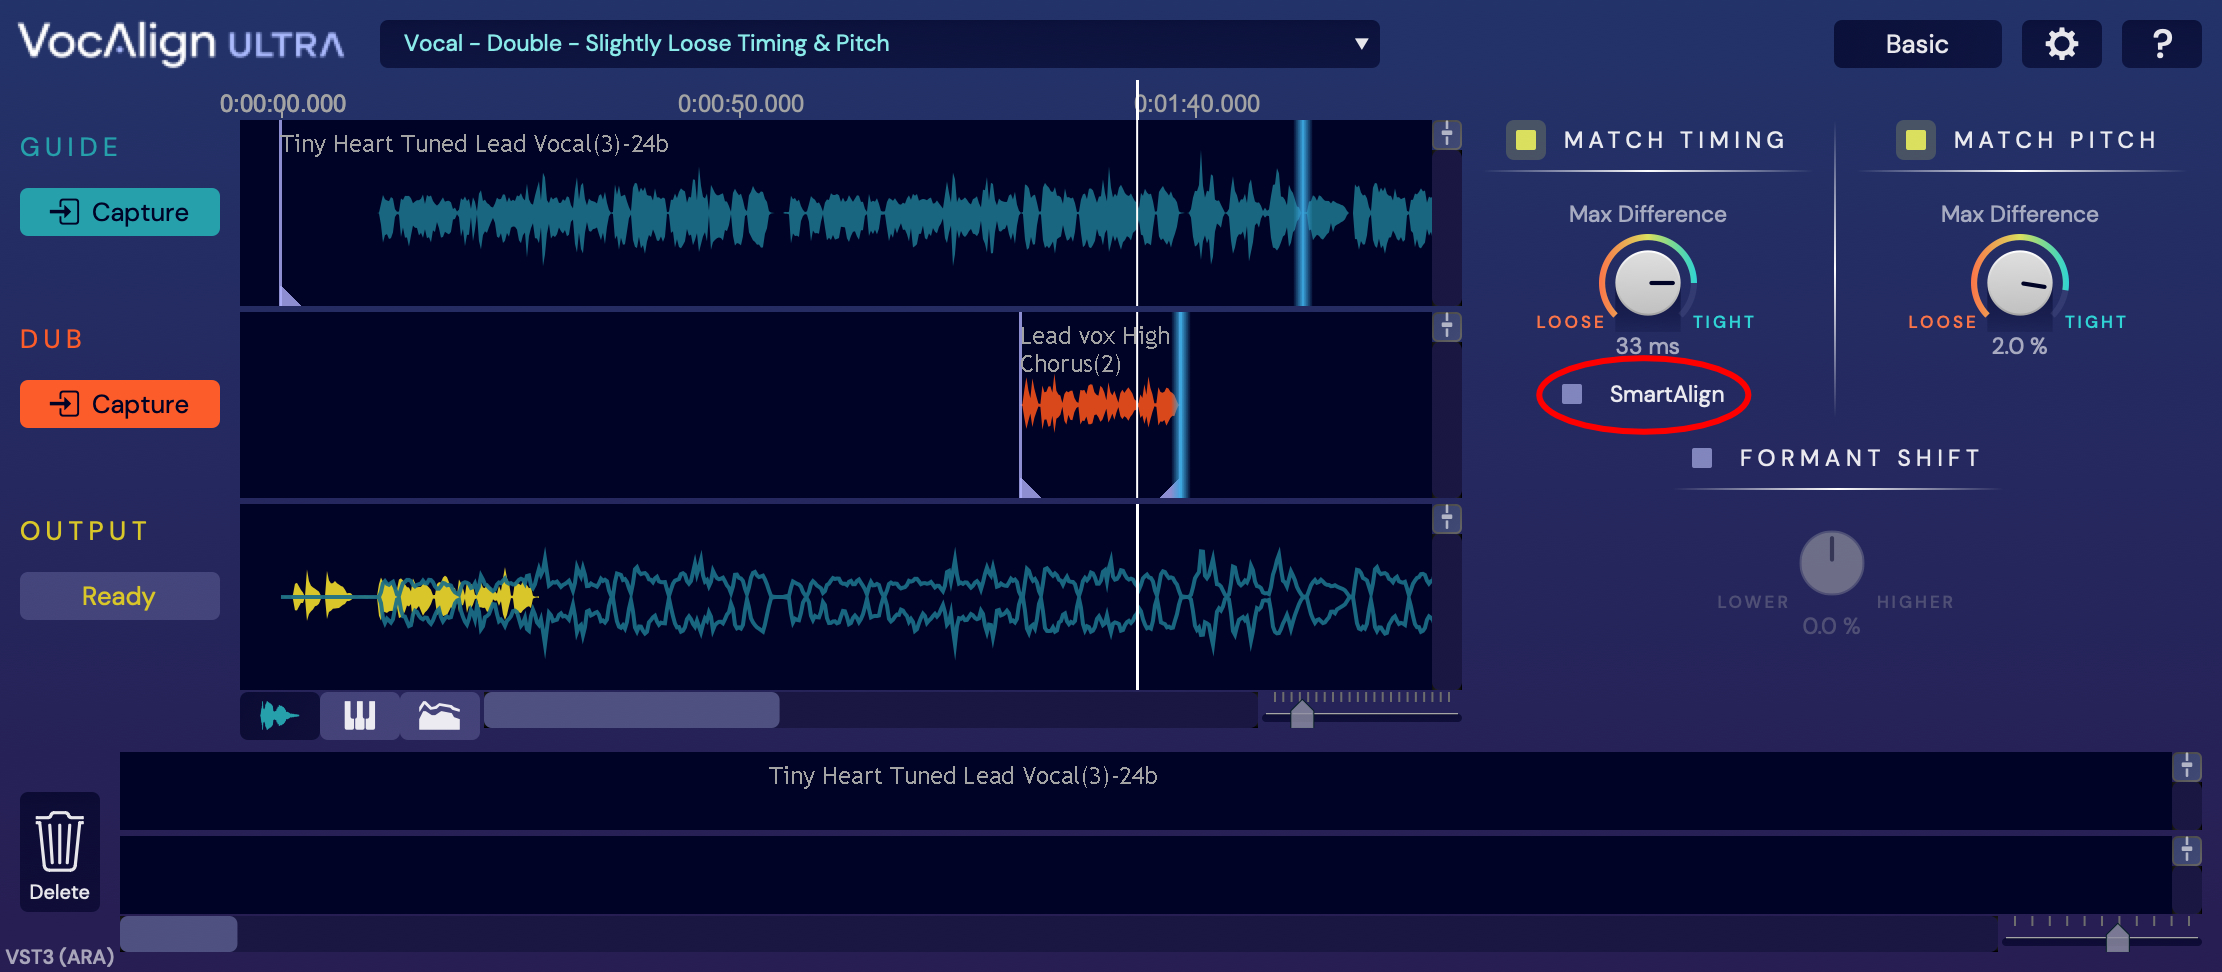
Task: Open the settings gear menu
Action: 2061,44
